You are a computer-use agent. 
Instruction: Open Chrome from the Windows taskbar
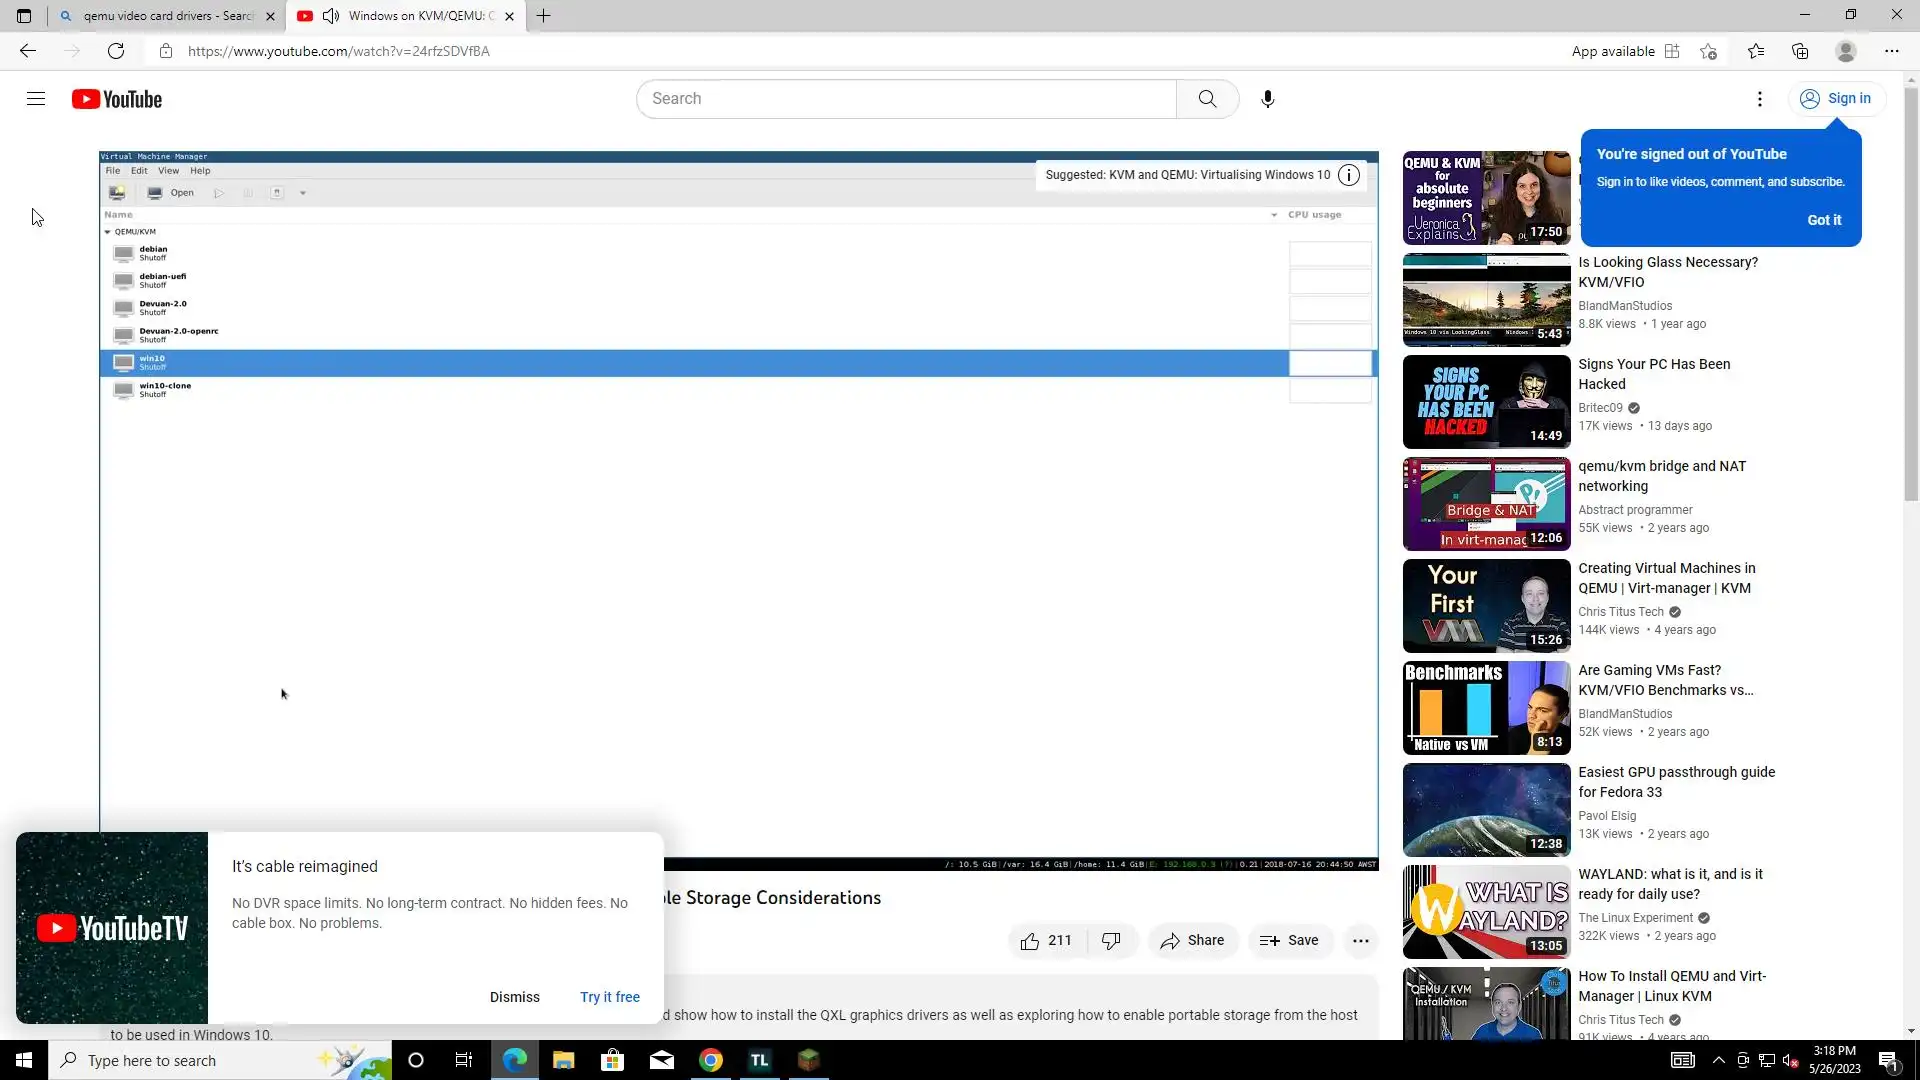[x=711, y=1060]
